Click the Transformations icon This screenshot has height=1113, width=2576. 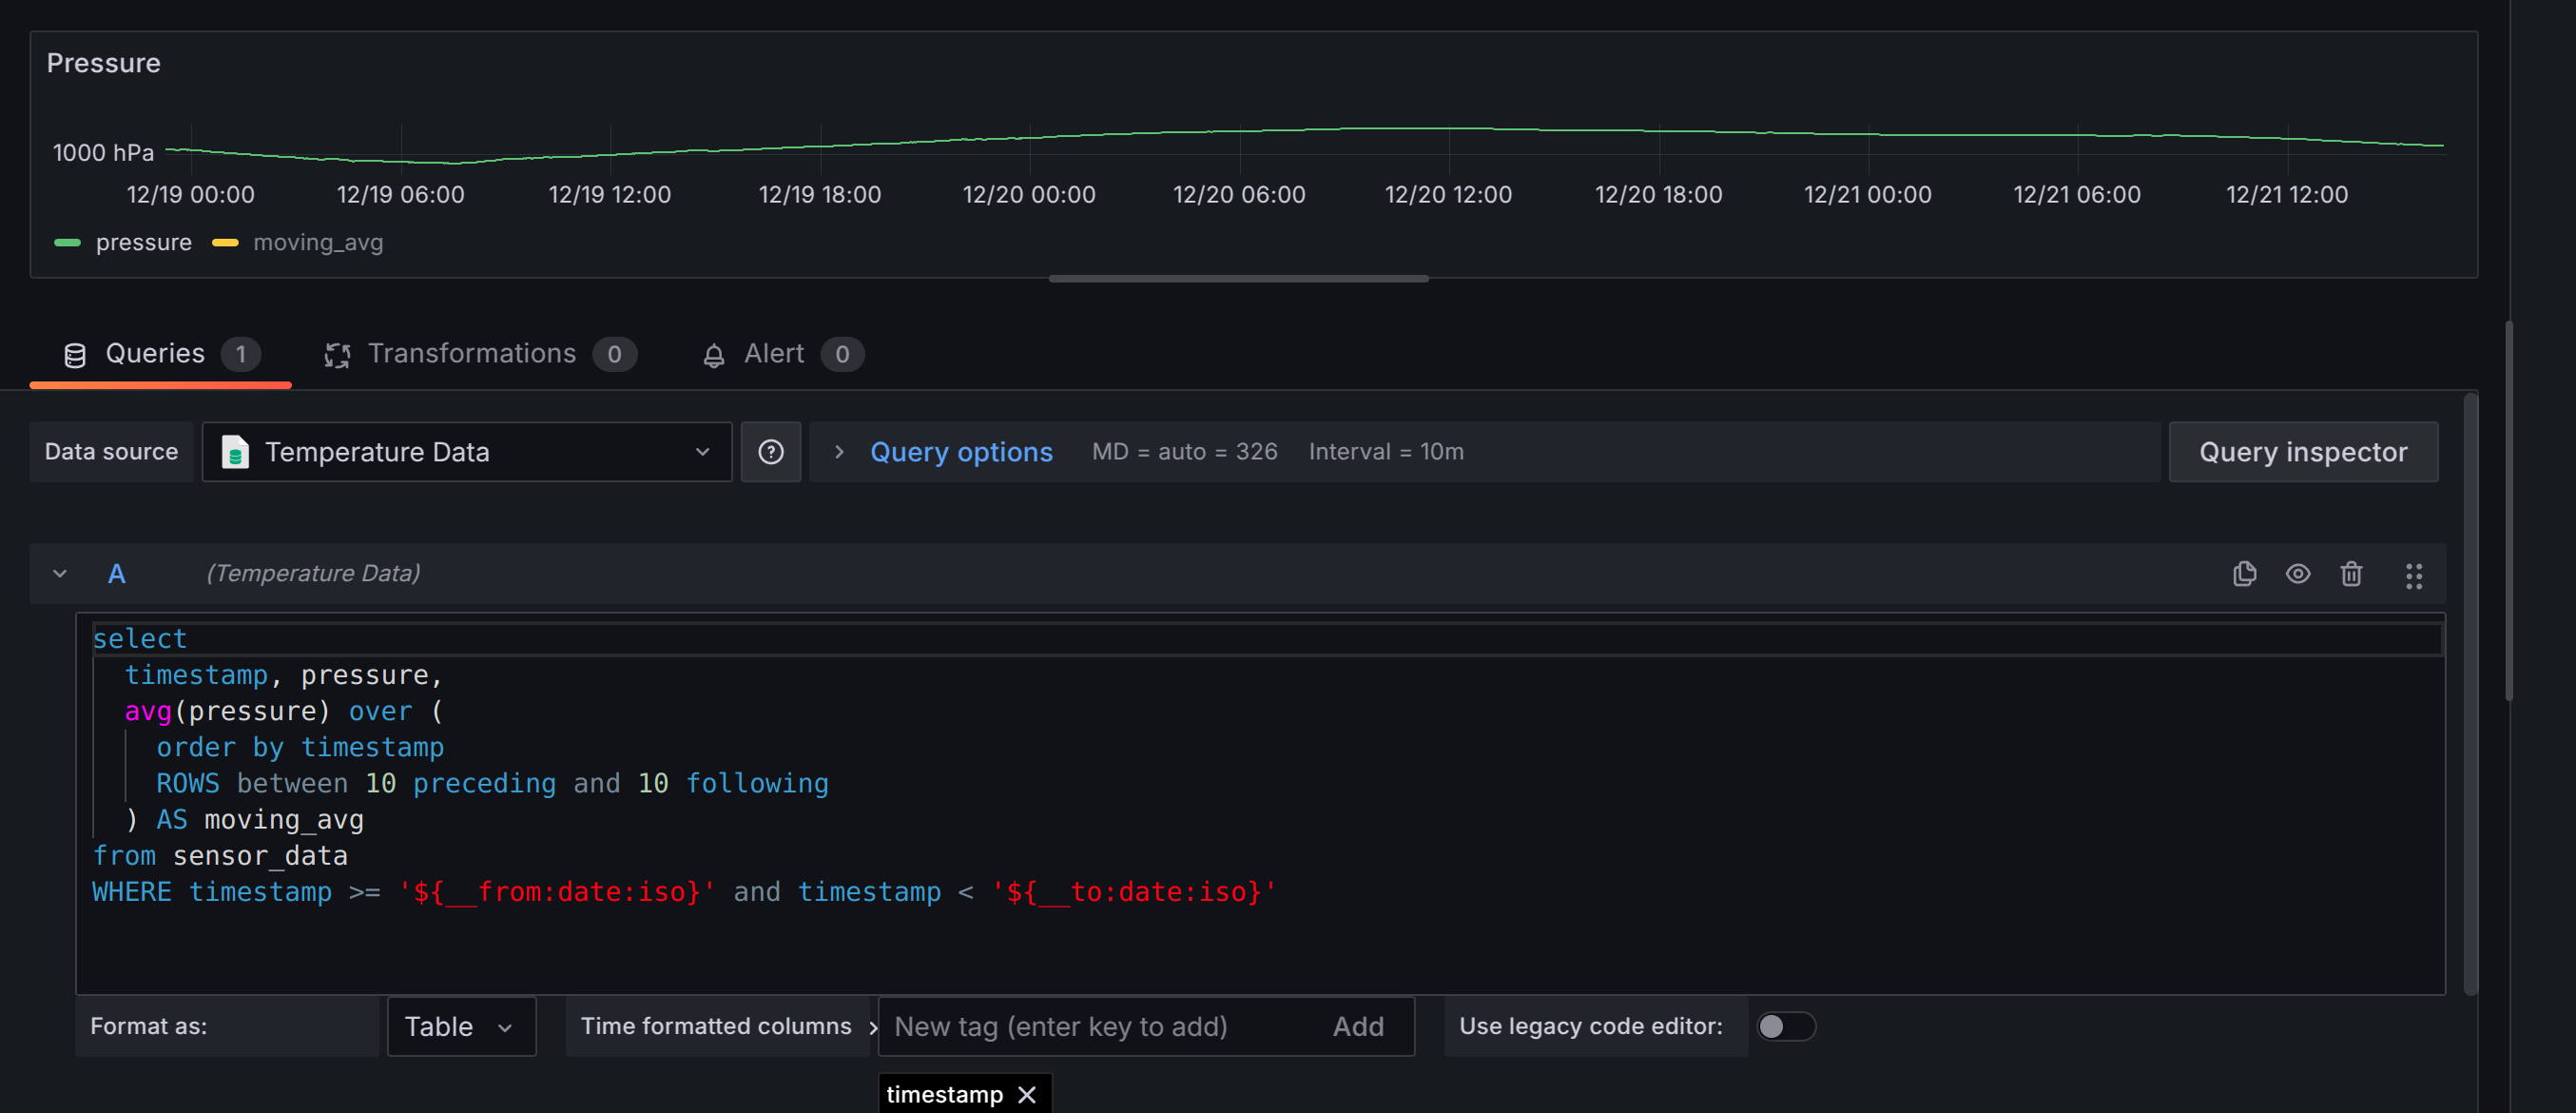click(337, 355)
